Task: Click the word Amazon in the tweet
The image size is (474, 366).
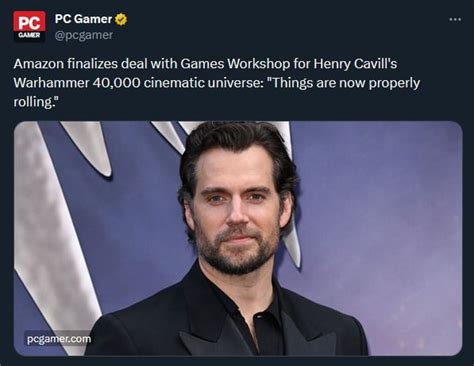Action: point(38,63)
